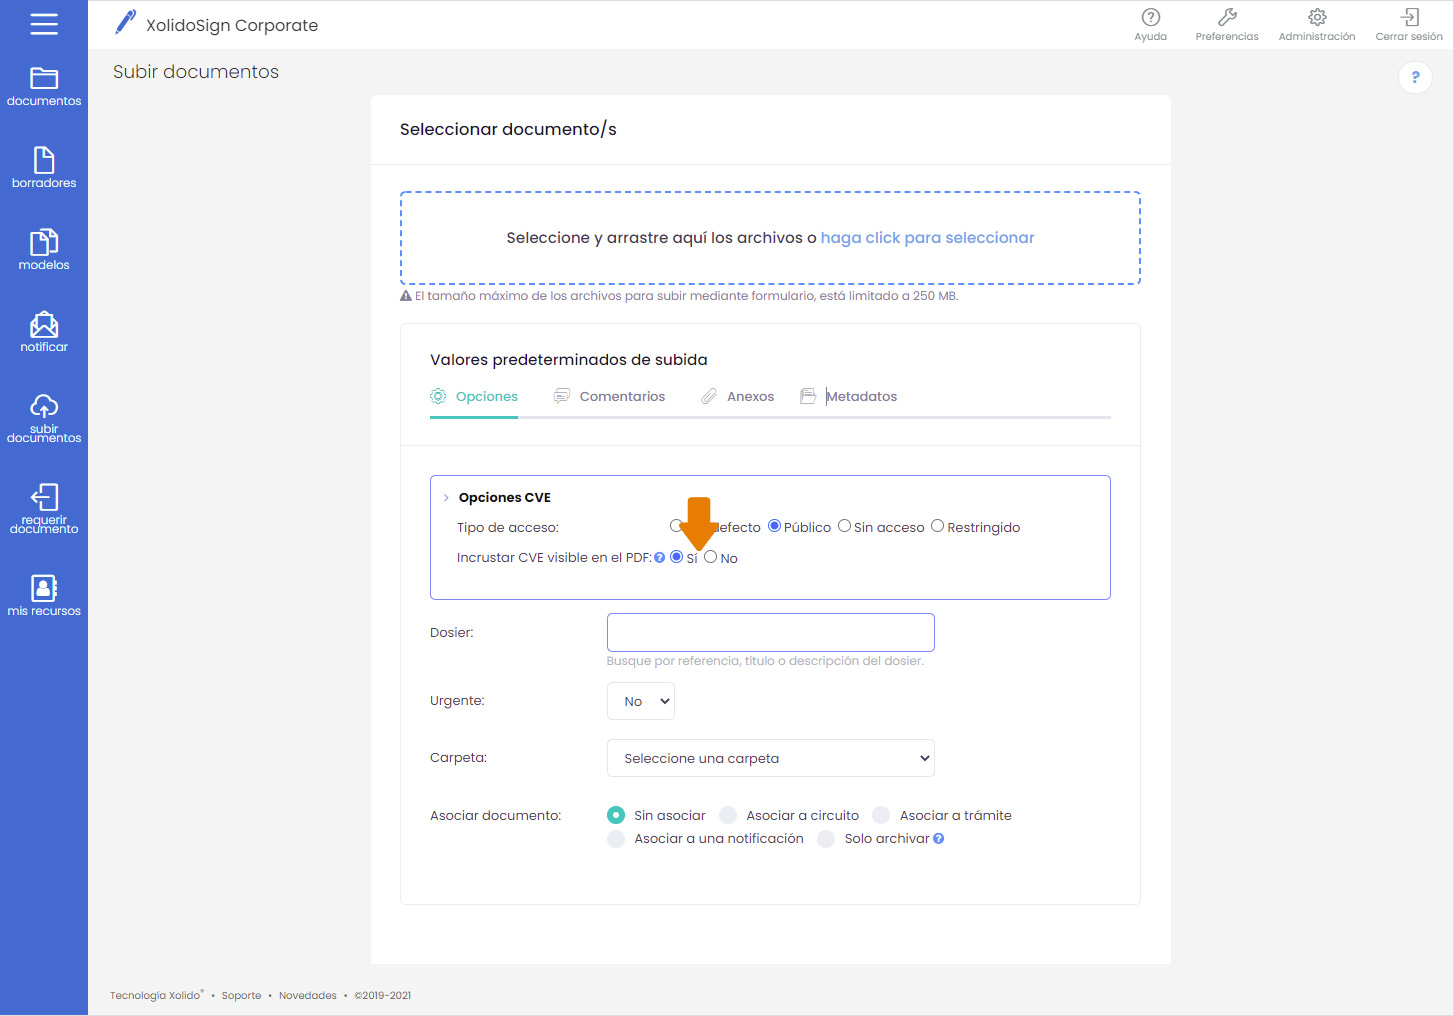
Task: Select Solo archivar option
Action: coord(826,839)
